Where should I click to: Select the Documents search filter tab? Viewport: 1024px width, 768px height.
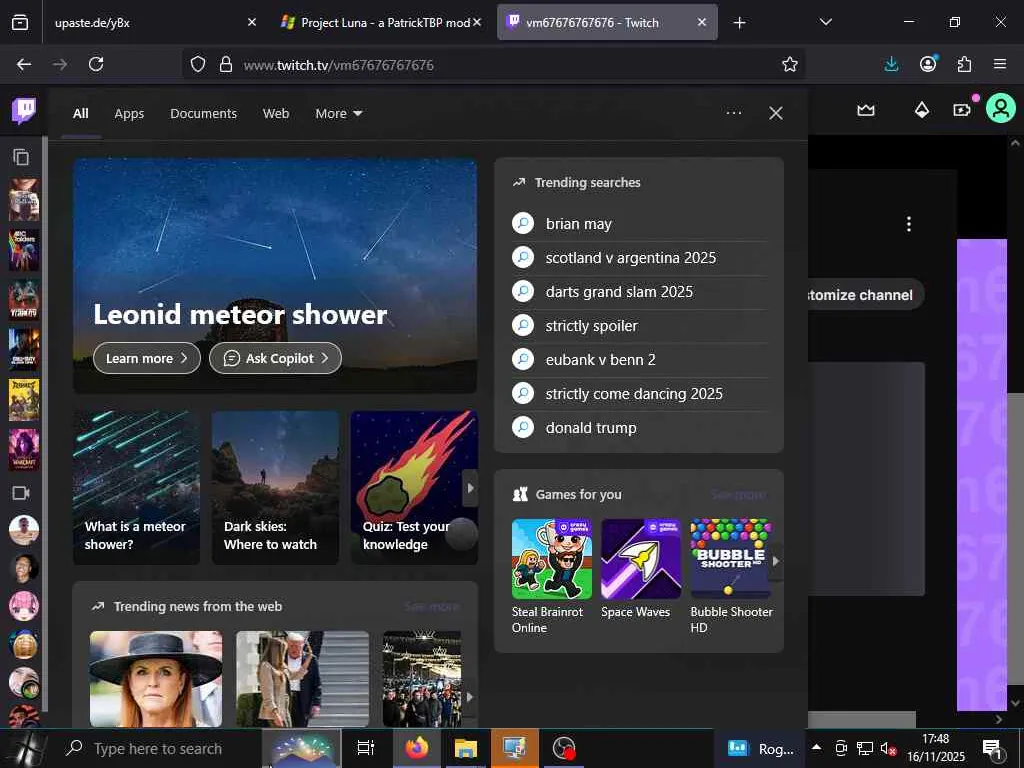(x=203, y=114)
